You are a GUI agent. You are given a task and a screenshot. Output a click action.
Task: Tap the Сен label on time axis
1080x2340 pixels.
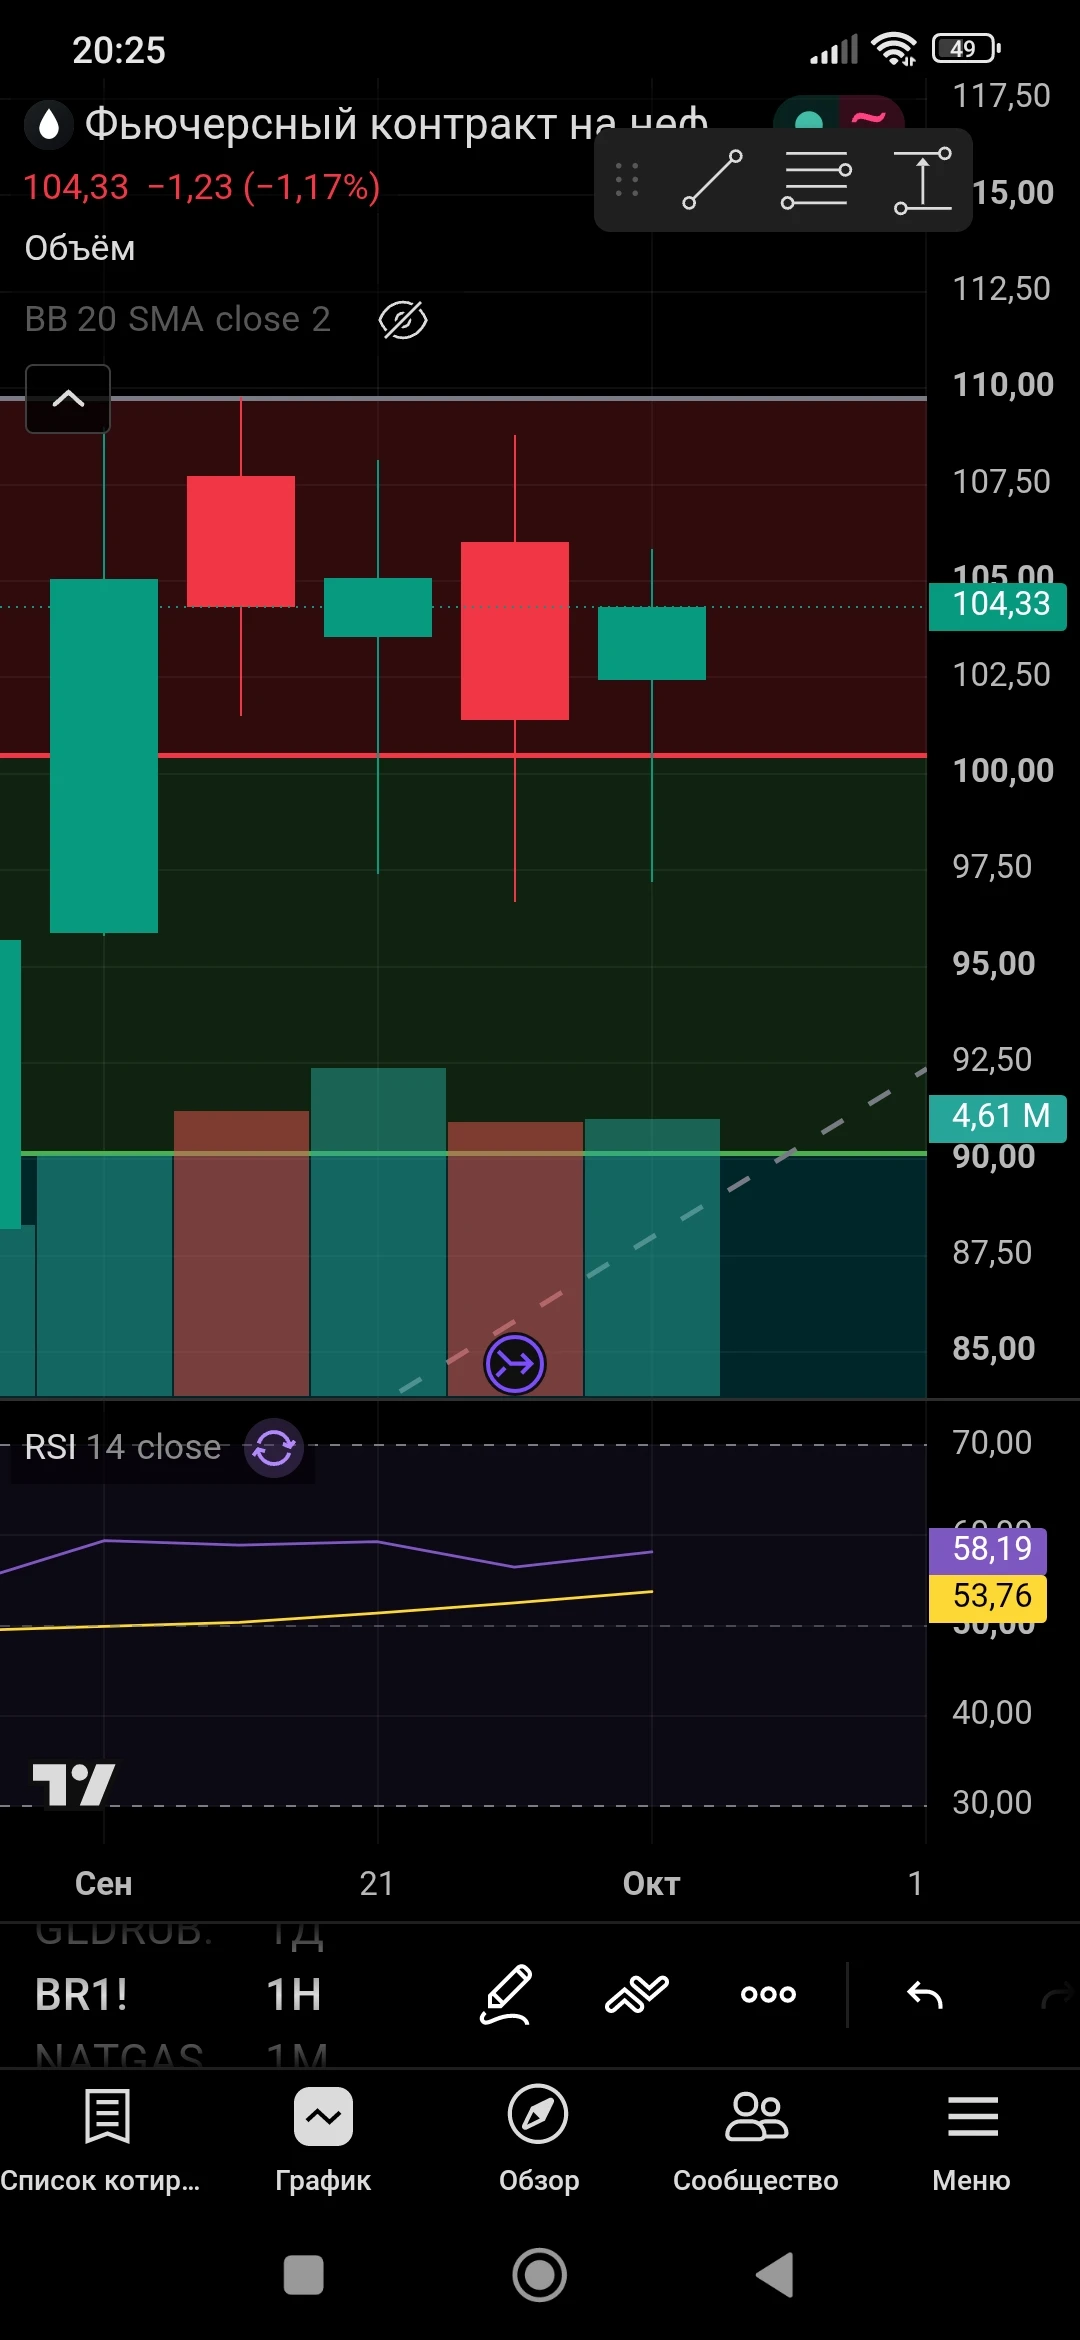104,1884
